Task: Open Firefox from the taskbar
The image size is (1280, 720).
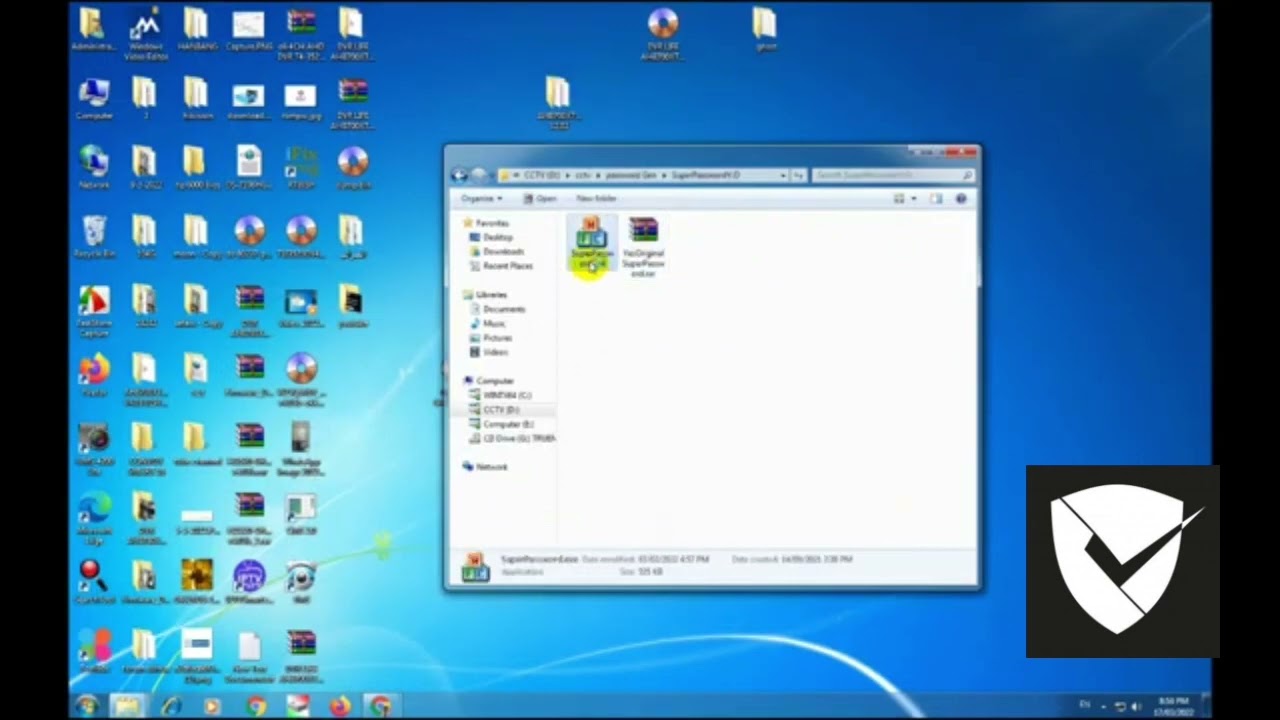Action: tap(340, 705)
